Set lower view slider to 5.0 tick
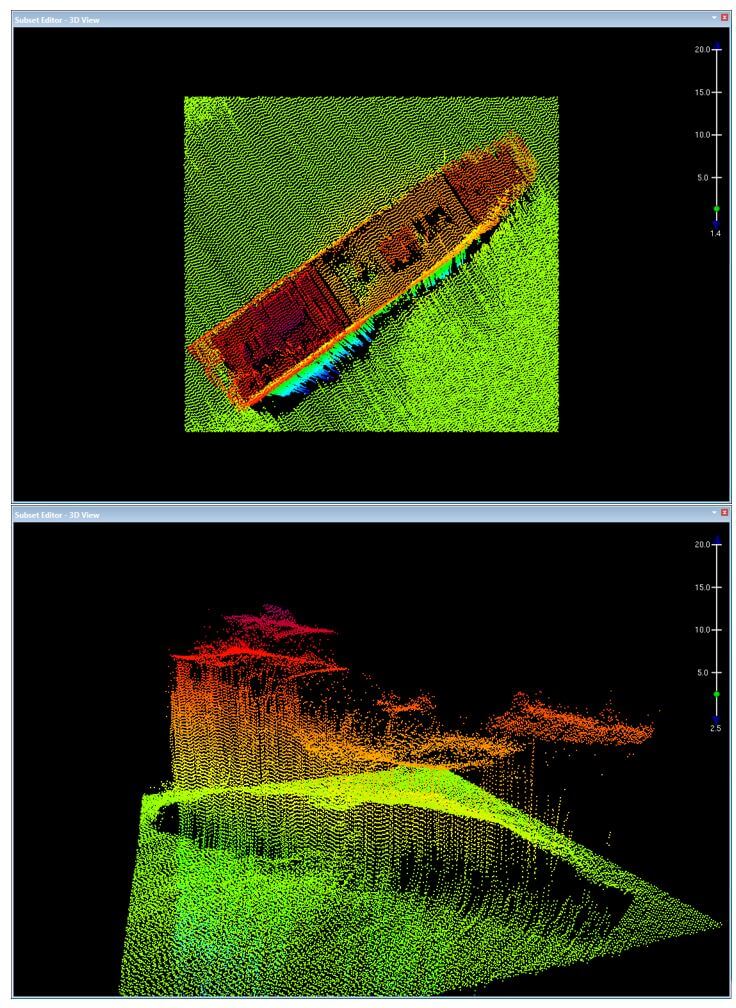This screenshot has width=736, height=1008. point(716,673)
